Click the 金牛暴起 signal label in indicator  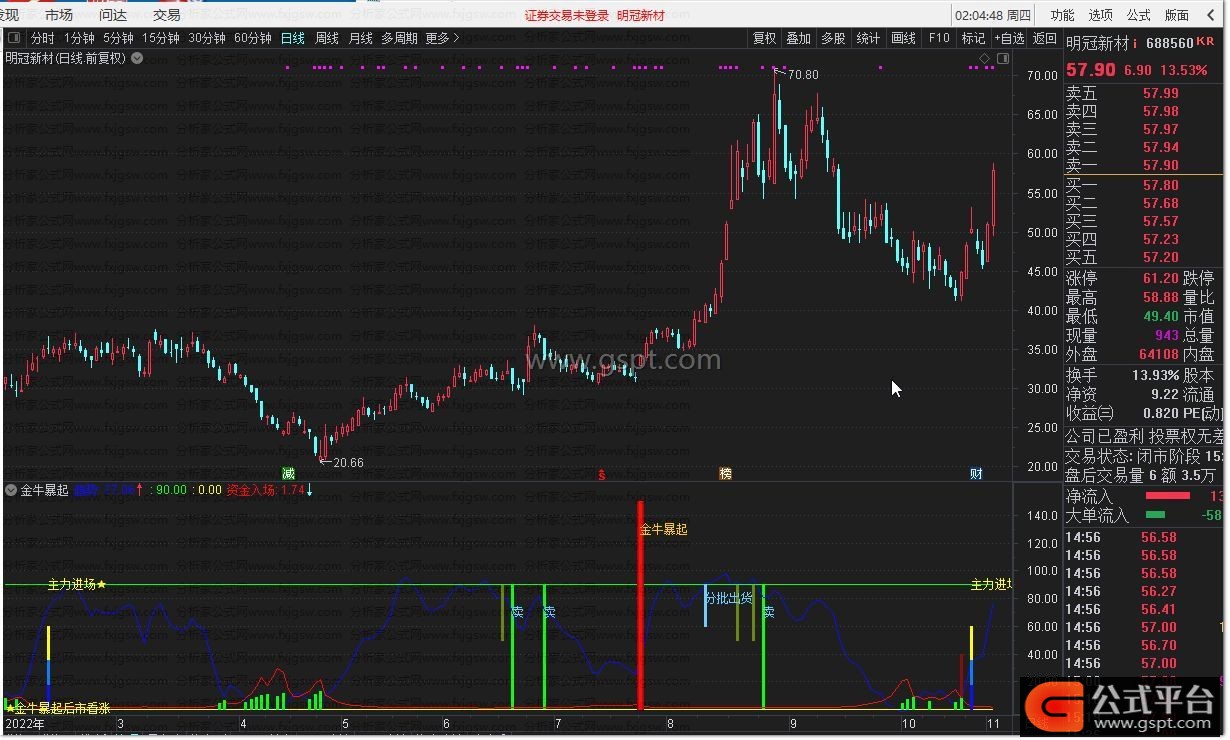[x=664, y=529]
